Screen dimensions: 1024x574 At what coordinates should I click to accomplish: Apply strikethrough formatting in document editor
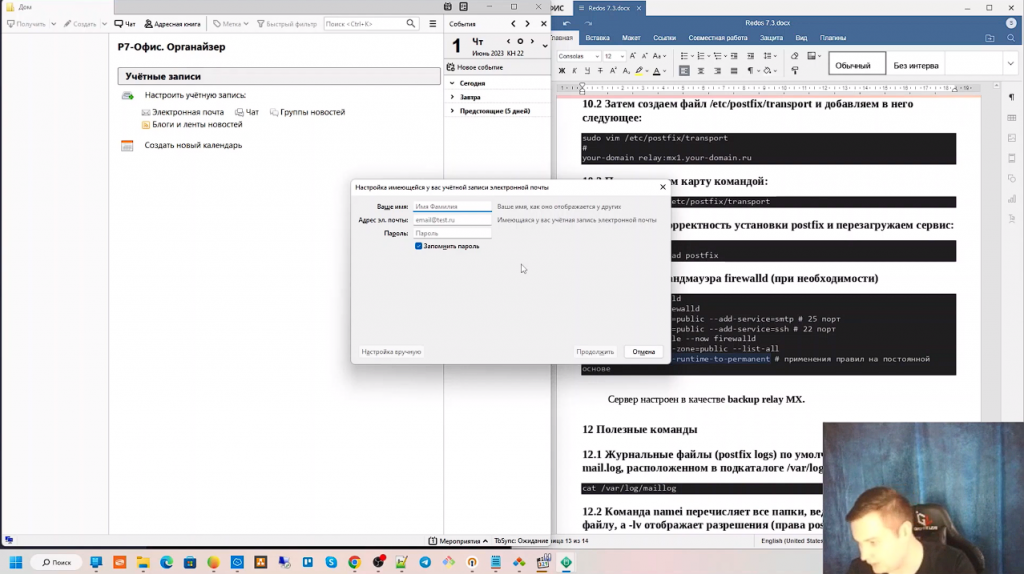[600, 71]
